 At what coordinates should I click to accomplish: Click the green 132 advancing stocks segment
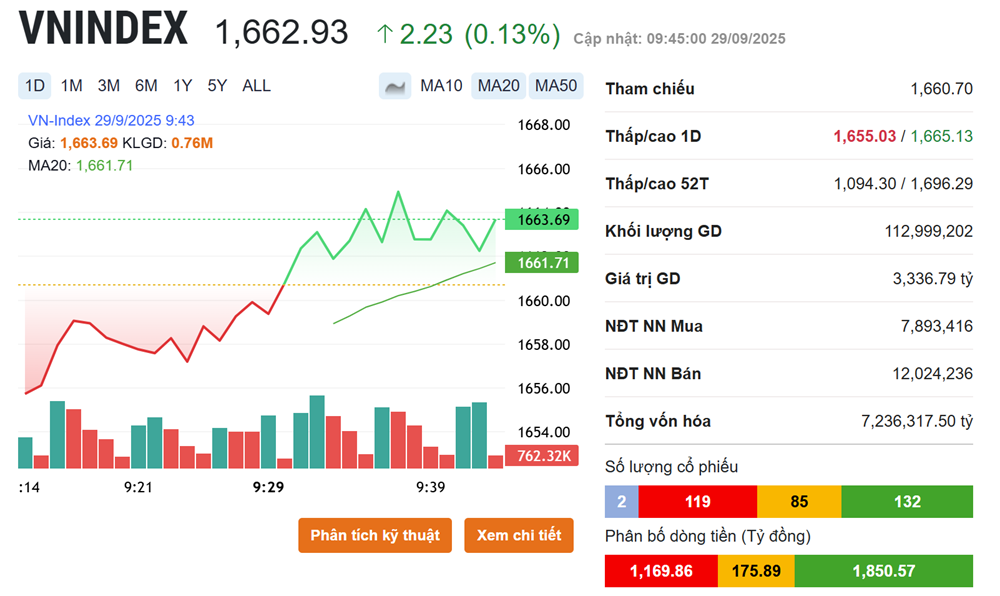click(x=907, y=502)
